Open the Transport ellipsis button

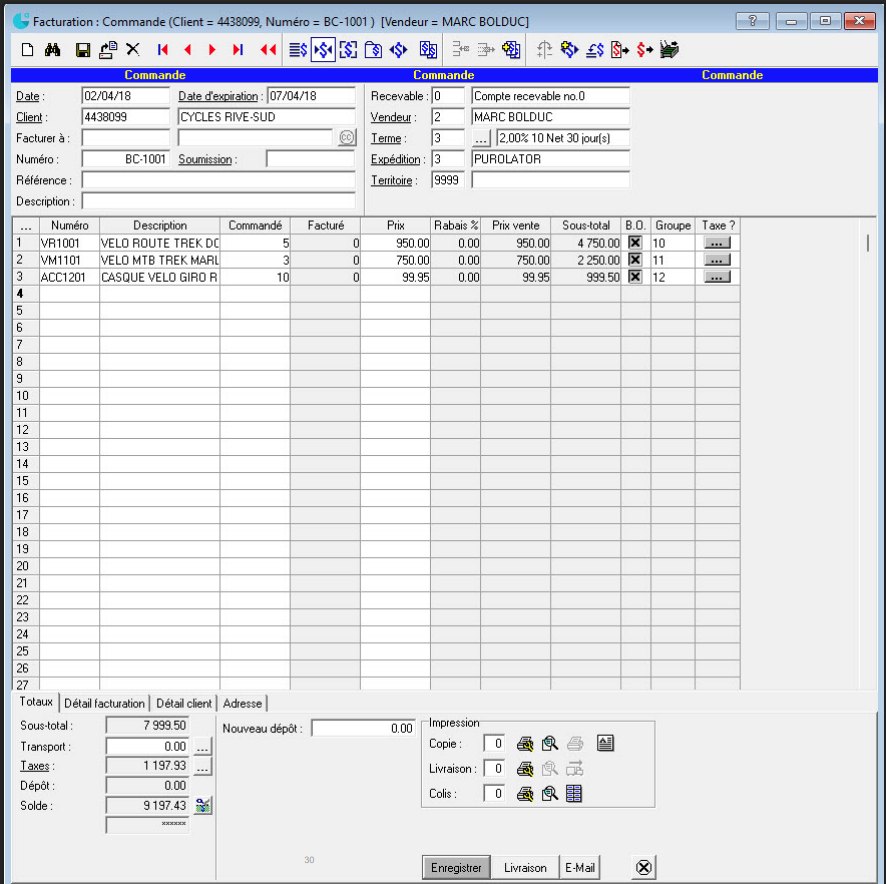pos(203,747)
